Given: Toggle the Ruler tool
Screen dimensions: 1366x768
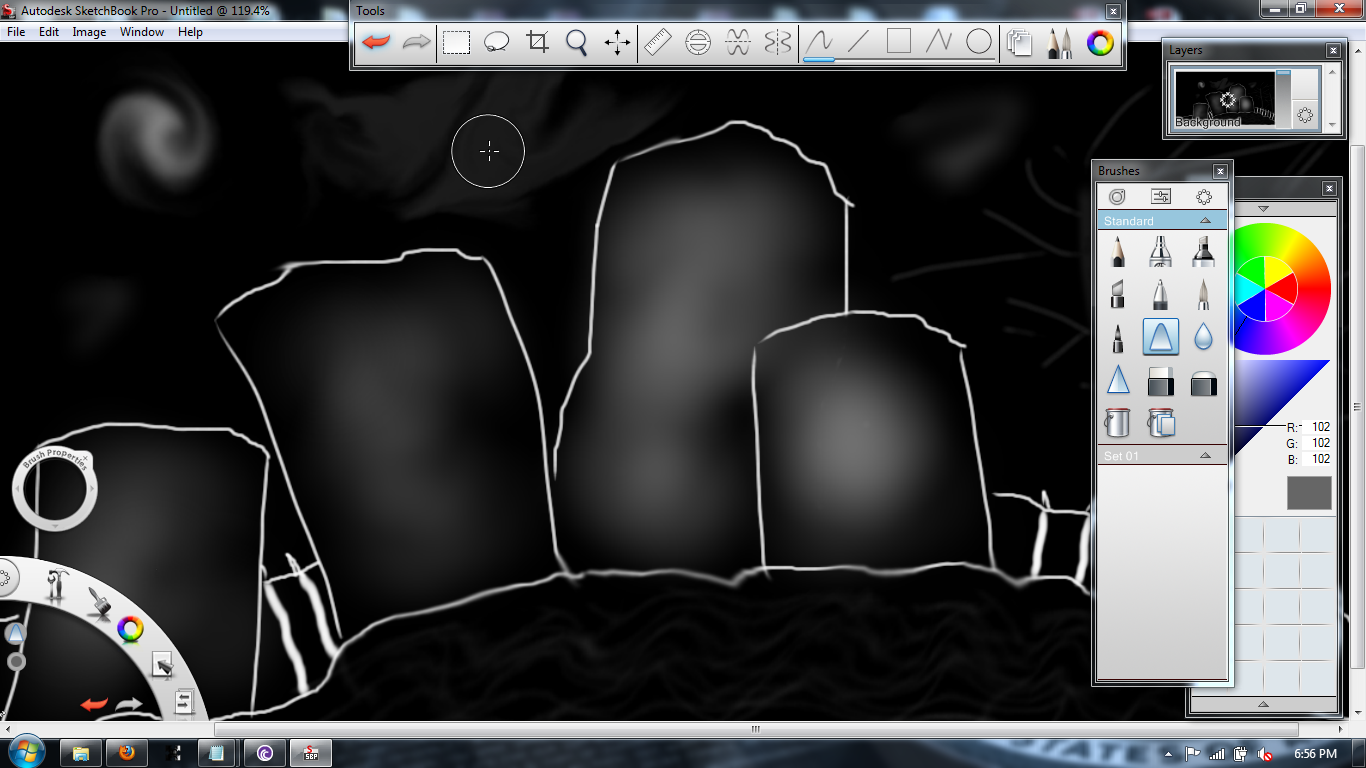Looking at the screenshot, I should pyautogui.click(x=658, y=42).
